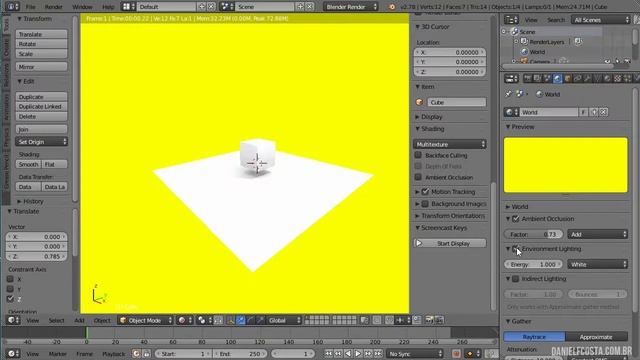Open the Object properties tab icon
The height and width of the screenshot is (360, 640).
point(567,78)
